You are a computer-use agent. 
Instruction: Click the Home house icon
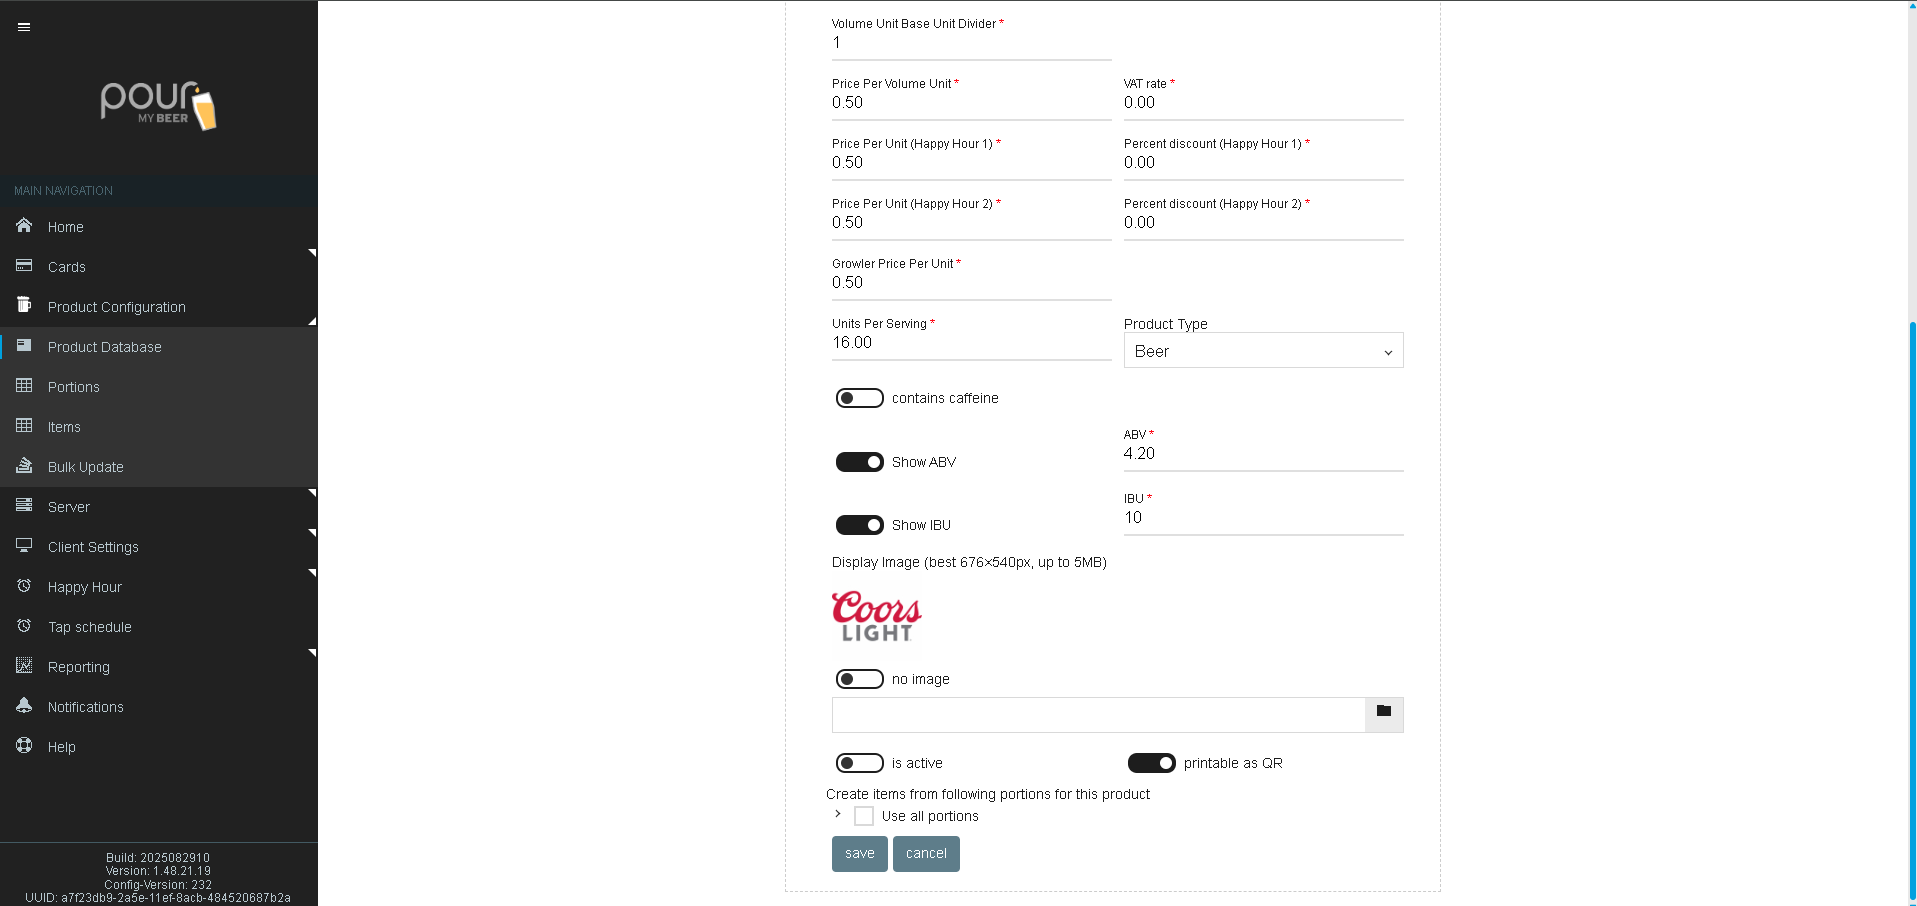tap(24, 226)
